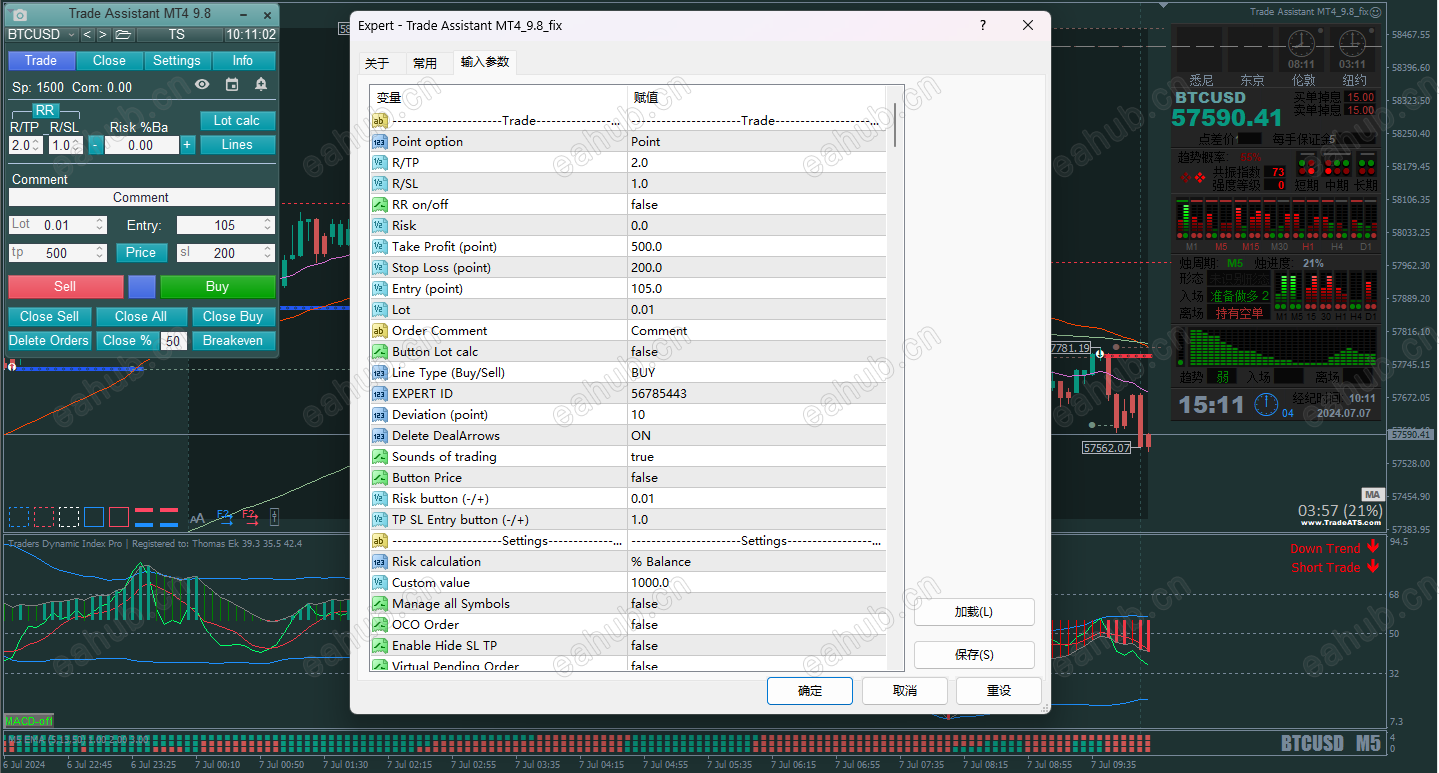Select the solid blue rectangle drawing tool
The height and width of the screenshot is (773, 1439).
pyautogui.click(x=94, y=517)
